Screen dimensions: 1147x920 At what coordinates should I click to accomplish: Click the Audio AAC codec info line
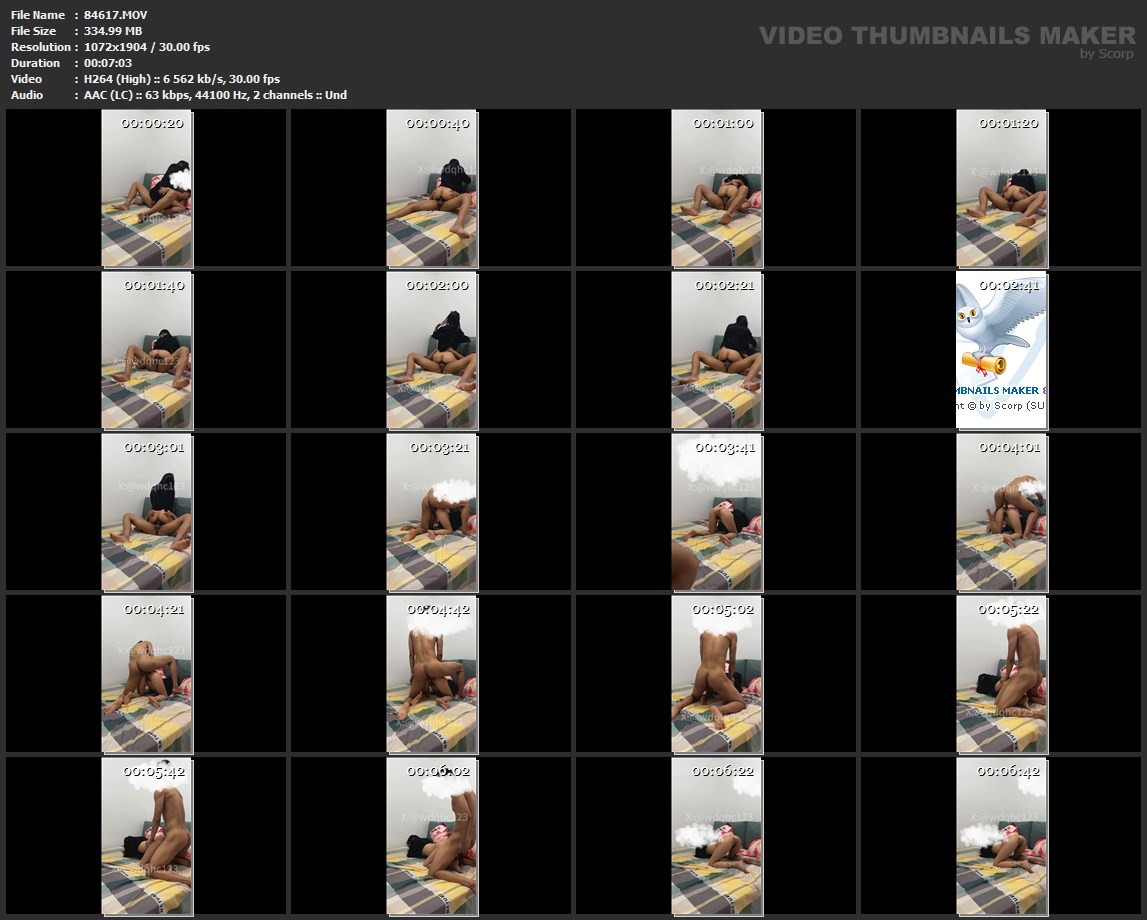(178, 95)
